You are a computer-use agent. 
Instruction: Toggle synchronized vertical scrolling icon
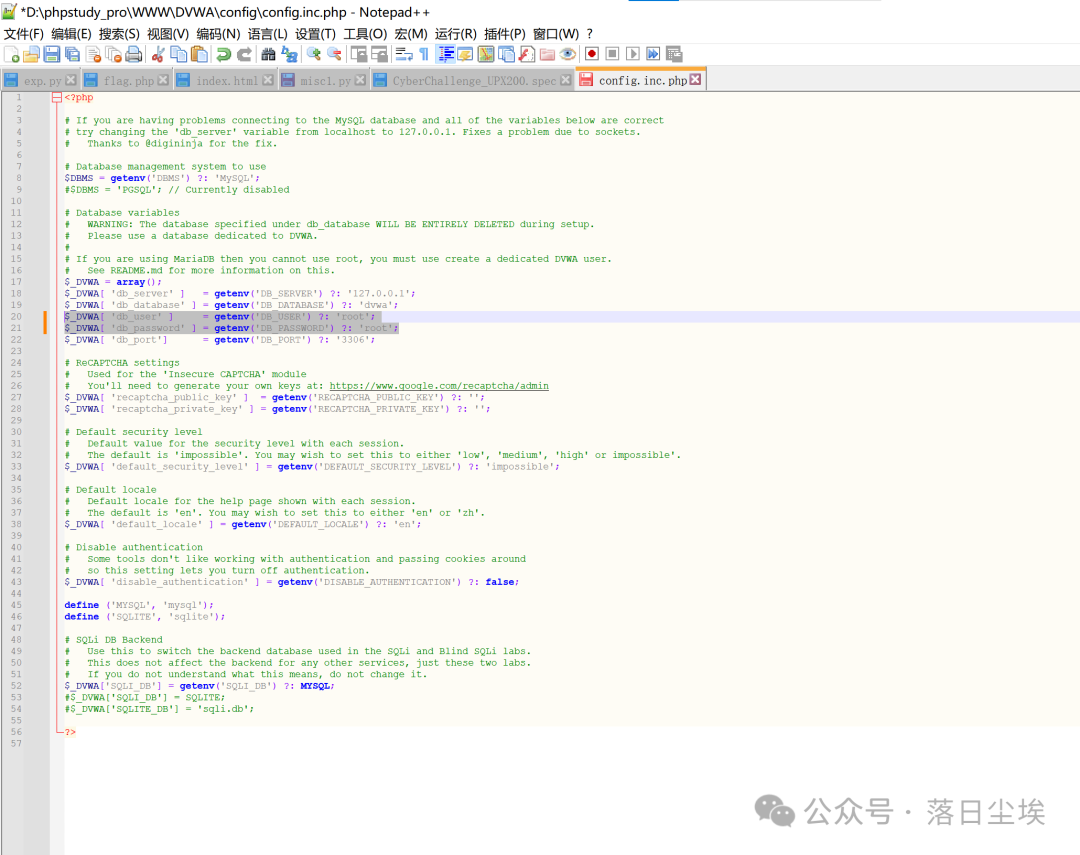(x=359, y=54)
